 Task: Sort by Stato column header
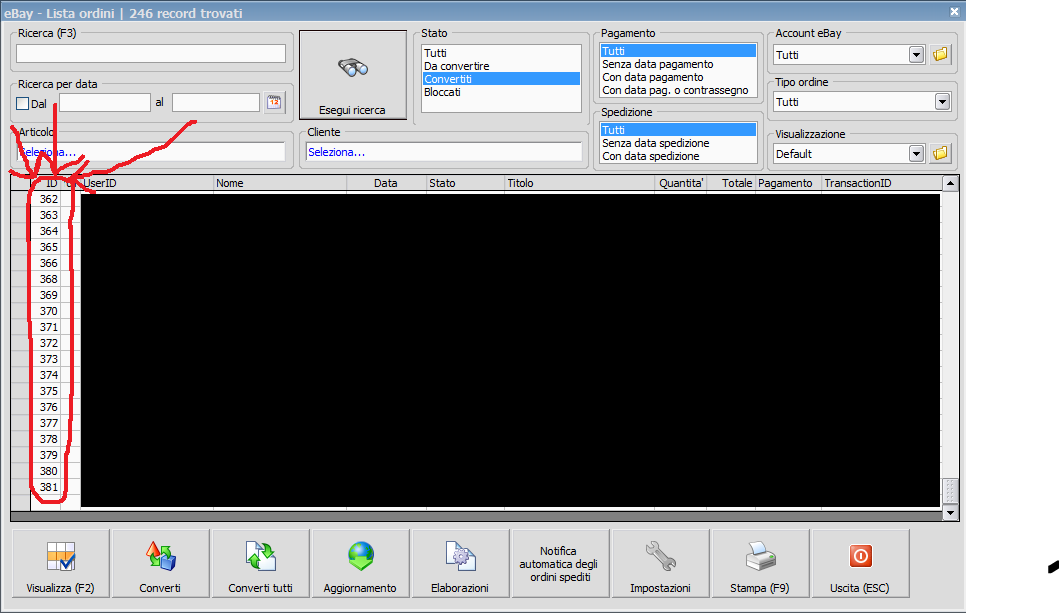click(466, 183)
